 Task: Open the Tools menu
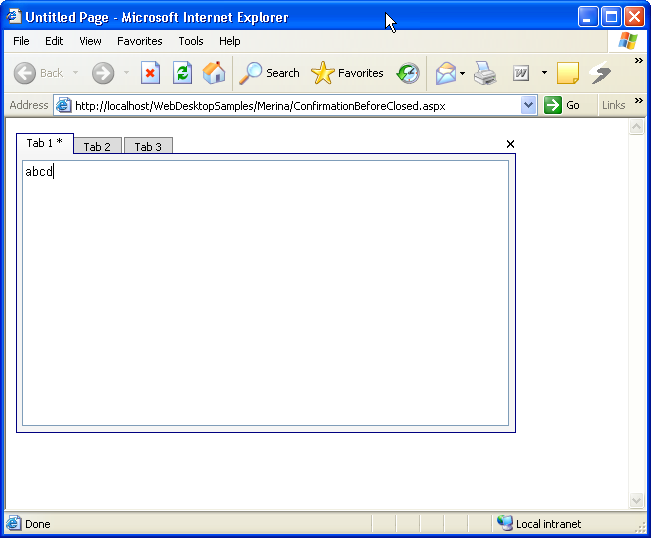(x=191, y=41)
